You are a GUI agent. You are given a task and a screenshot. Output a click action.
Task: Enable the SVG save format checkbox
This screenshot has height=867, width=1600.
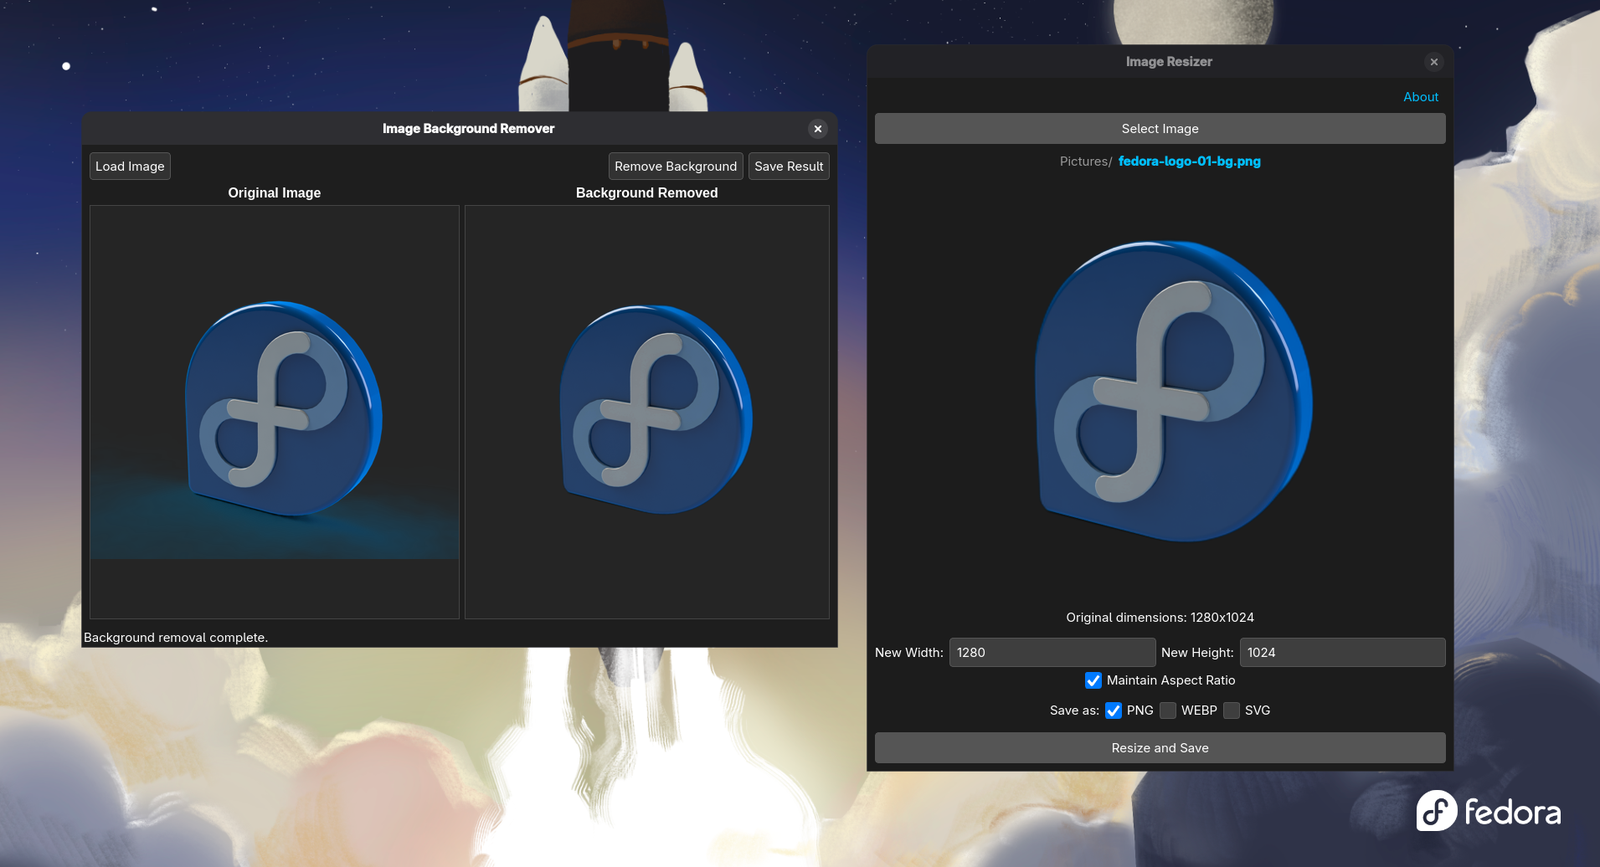point(1231,710)
